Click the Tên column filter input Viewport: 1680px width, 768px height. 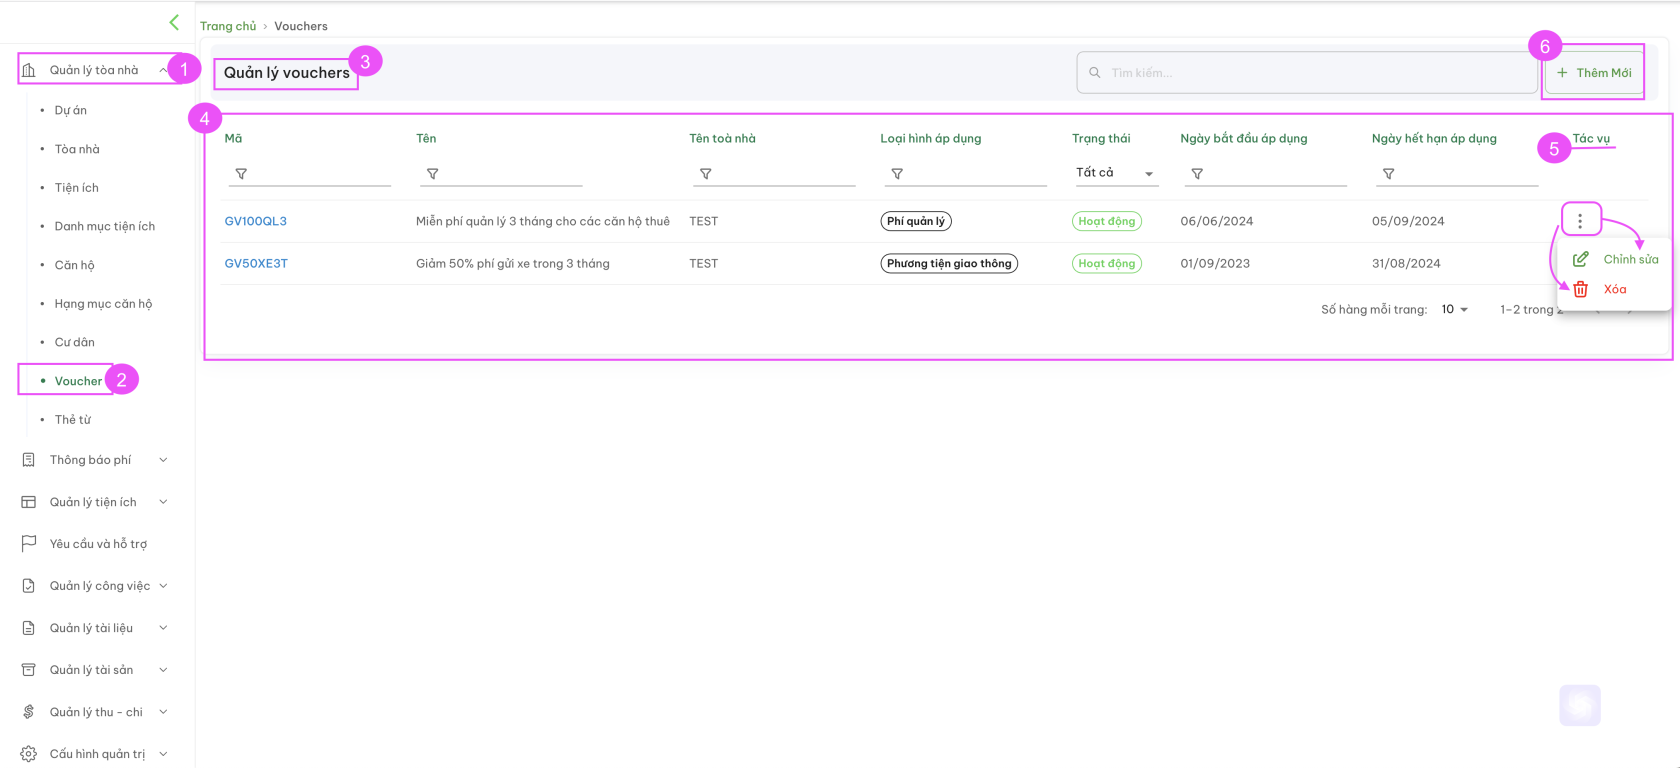point(500,174)
